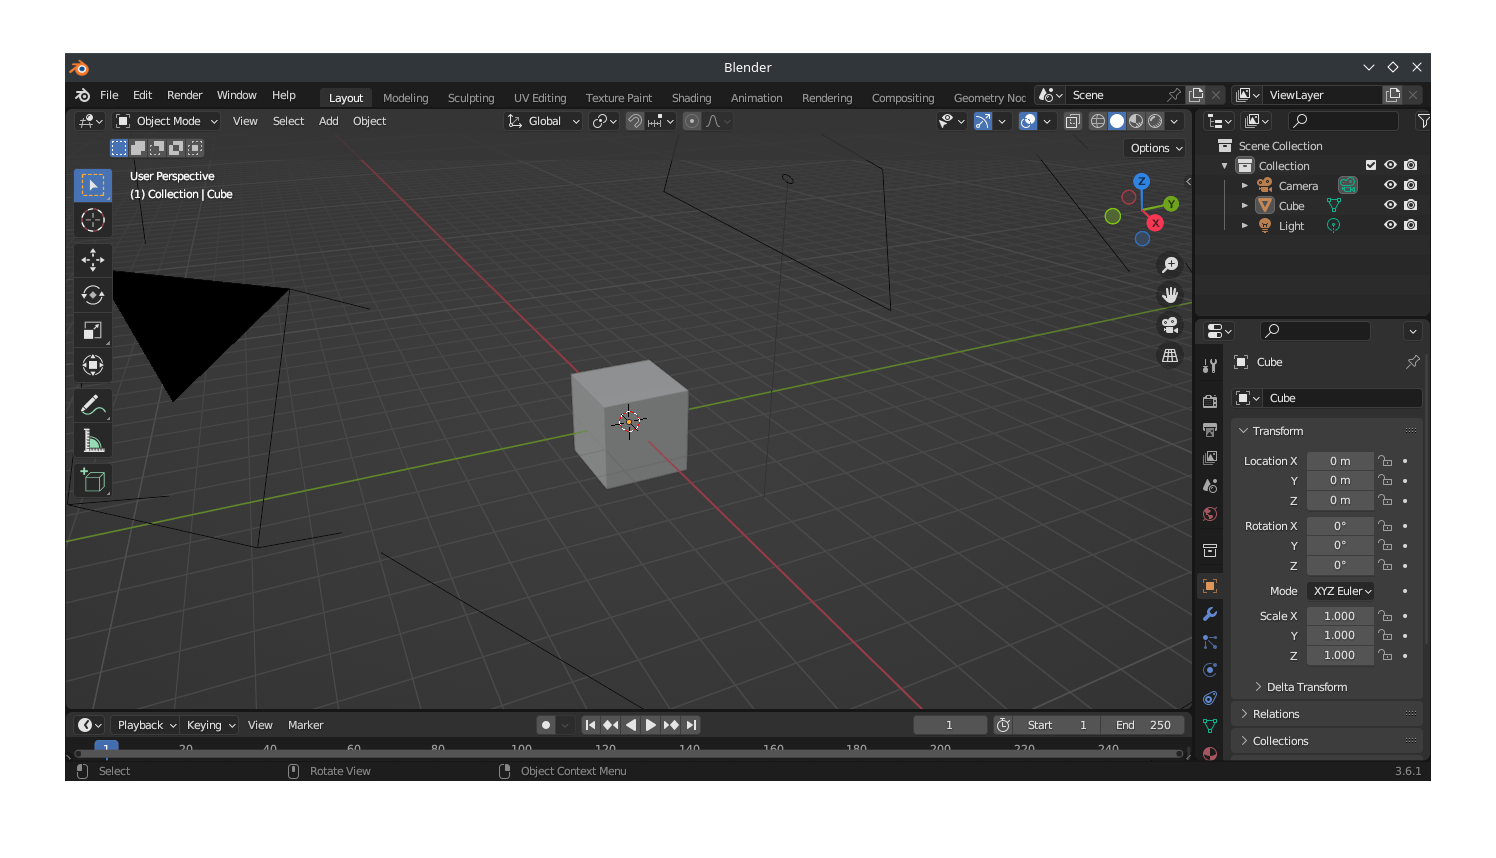Image resolution: width=1496 pixels, height=858 pixels.
Task: Click the Location X value field
Action: (x=1339, y=461)
